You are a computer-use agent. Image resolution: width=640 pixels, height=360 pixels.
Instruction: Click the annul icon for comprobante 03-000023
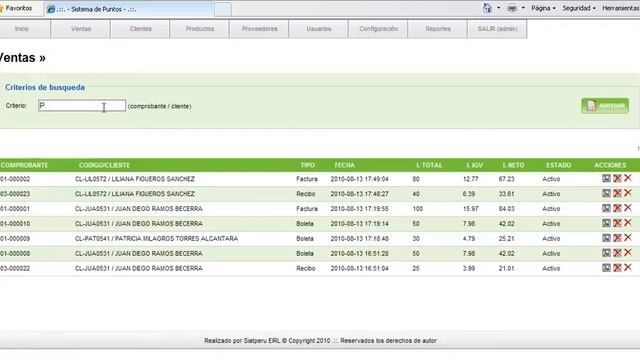click(x=617, y=193)
